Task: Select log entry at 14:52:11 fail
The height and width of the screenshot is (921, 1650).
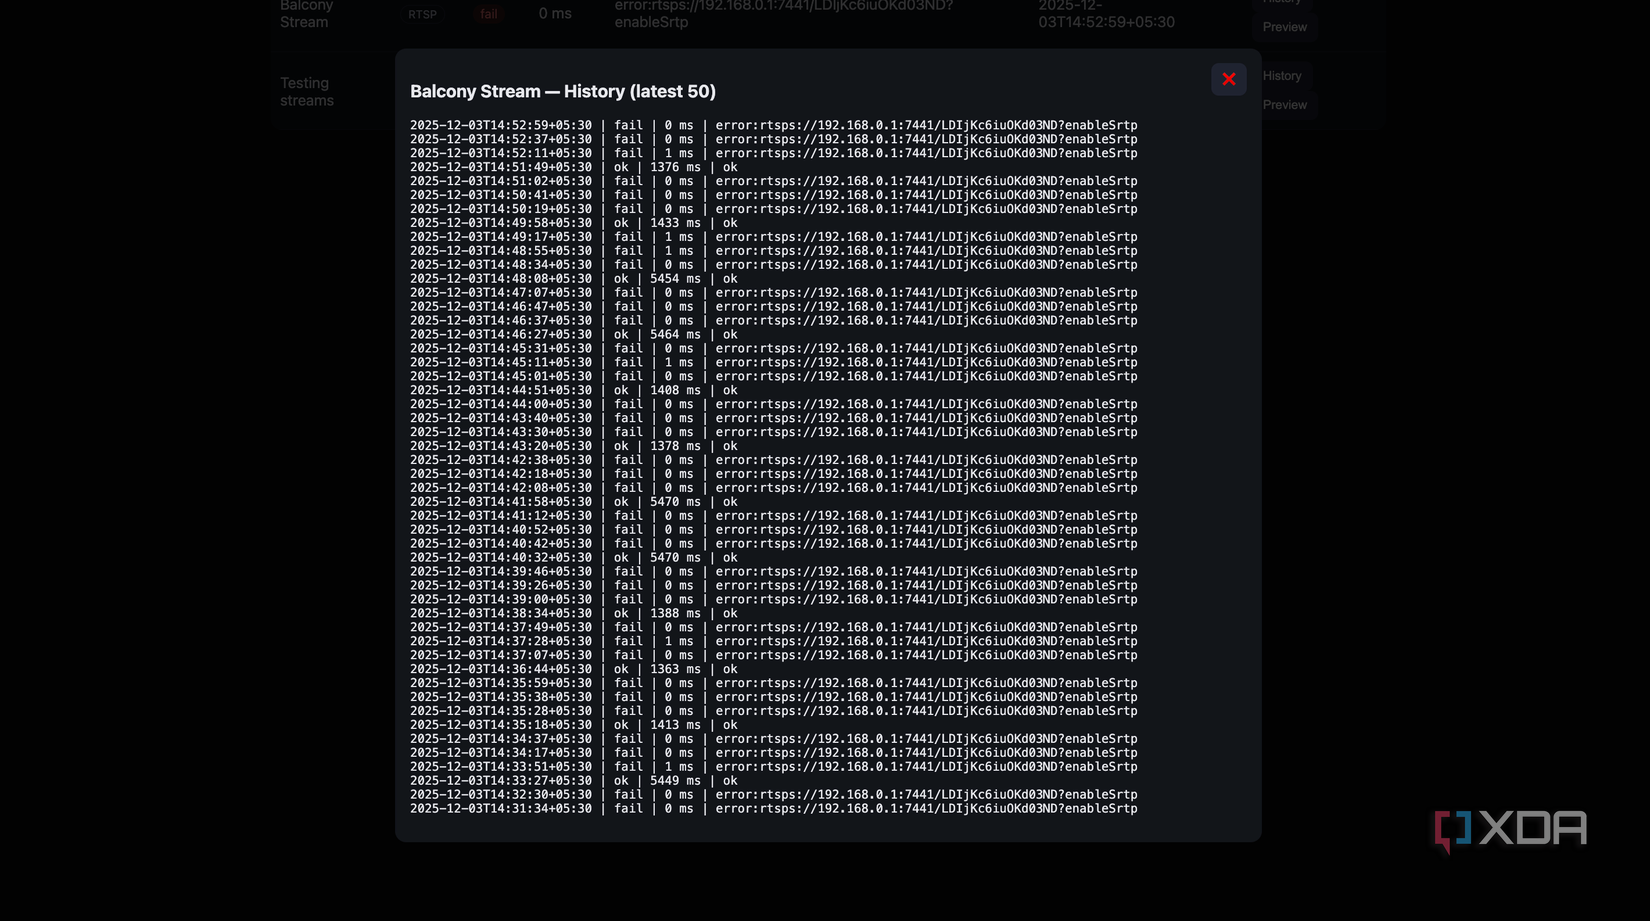Action: tap(773, 153)
